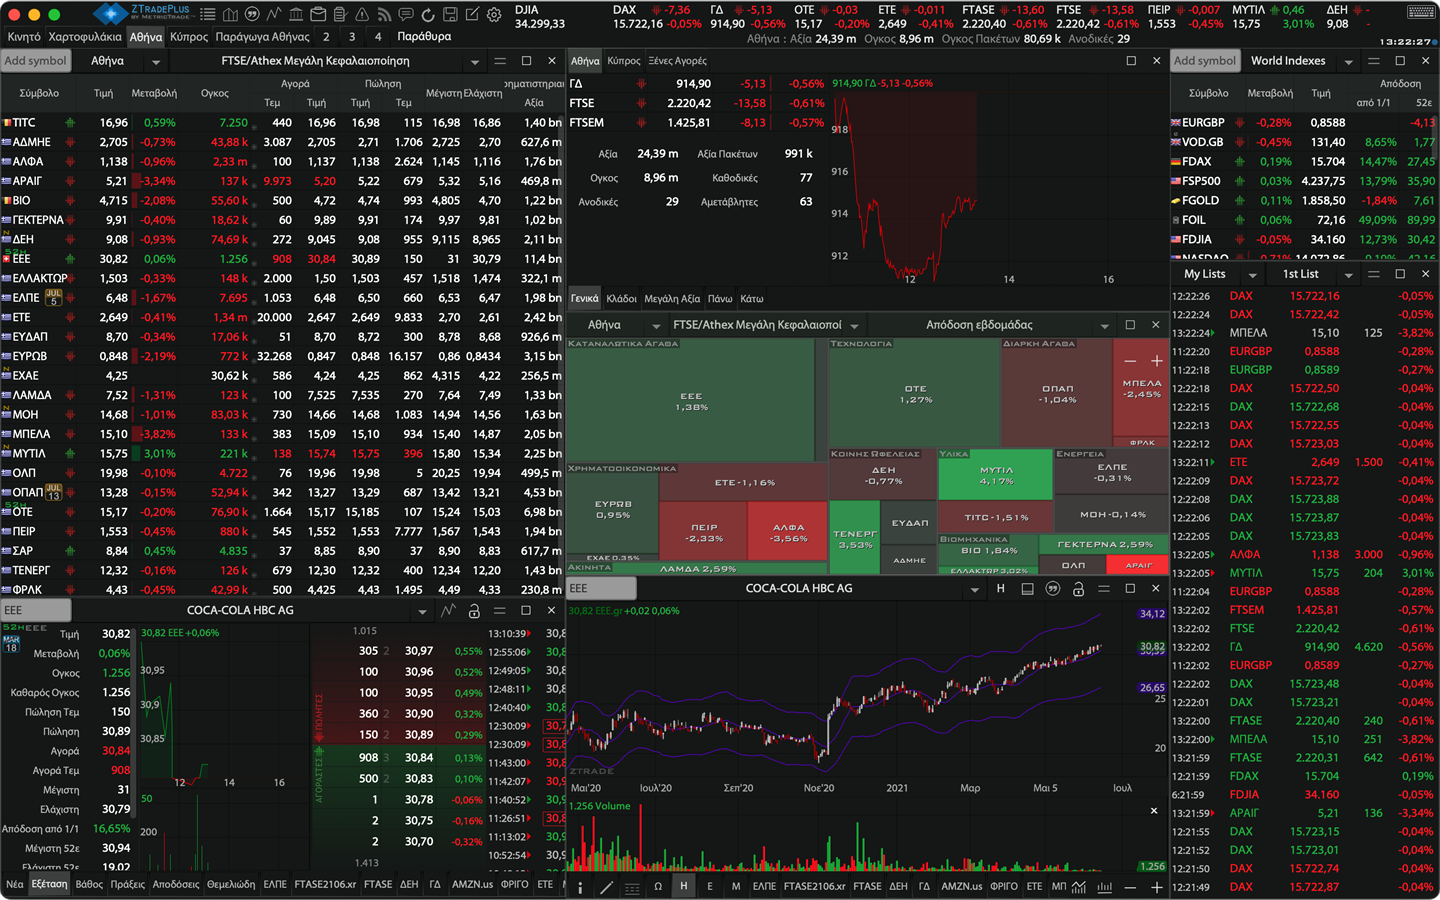The width and height of the screenshot is (1440, 900).
Task: Click Add symbol in watchlist panel
Action: [x=35, y=61]
